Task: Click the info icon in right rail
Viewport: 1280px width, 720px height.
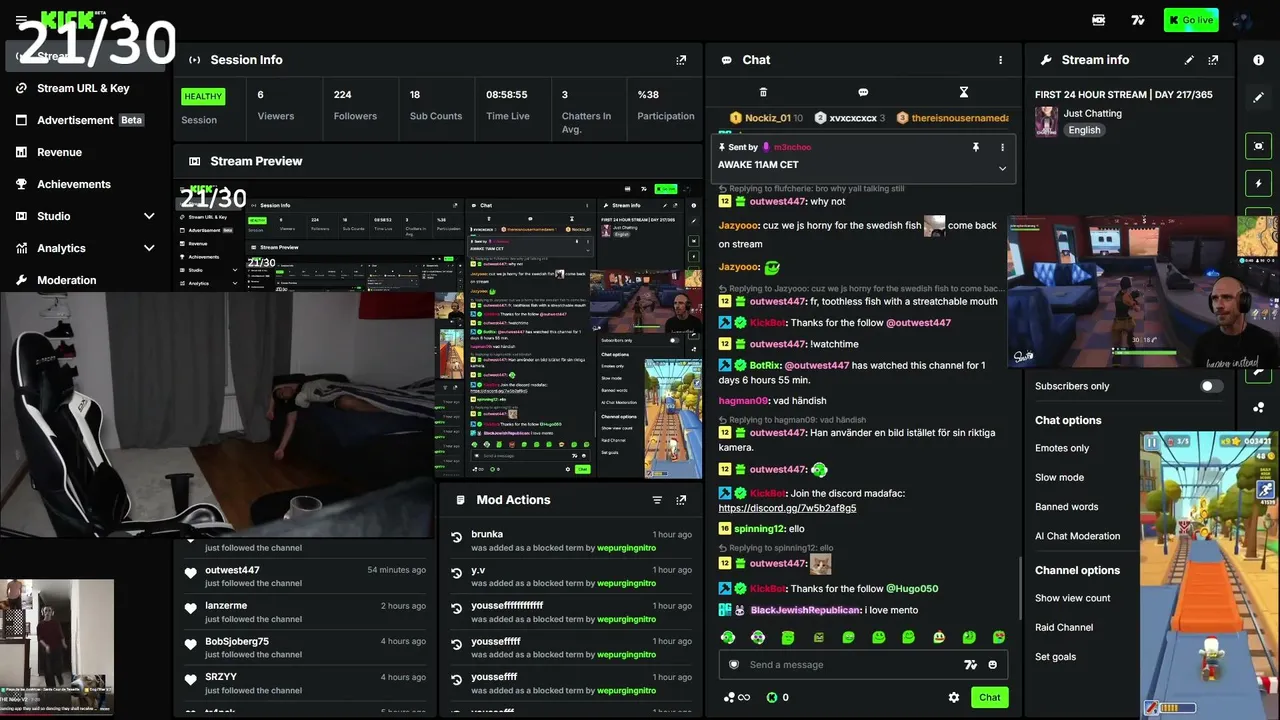Action: coord(1258,60)
